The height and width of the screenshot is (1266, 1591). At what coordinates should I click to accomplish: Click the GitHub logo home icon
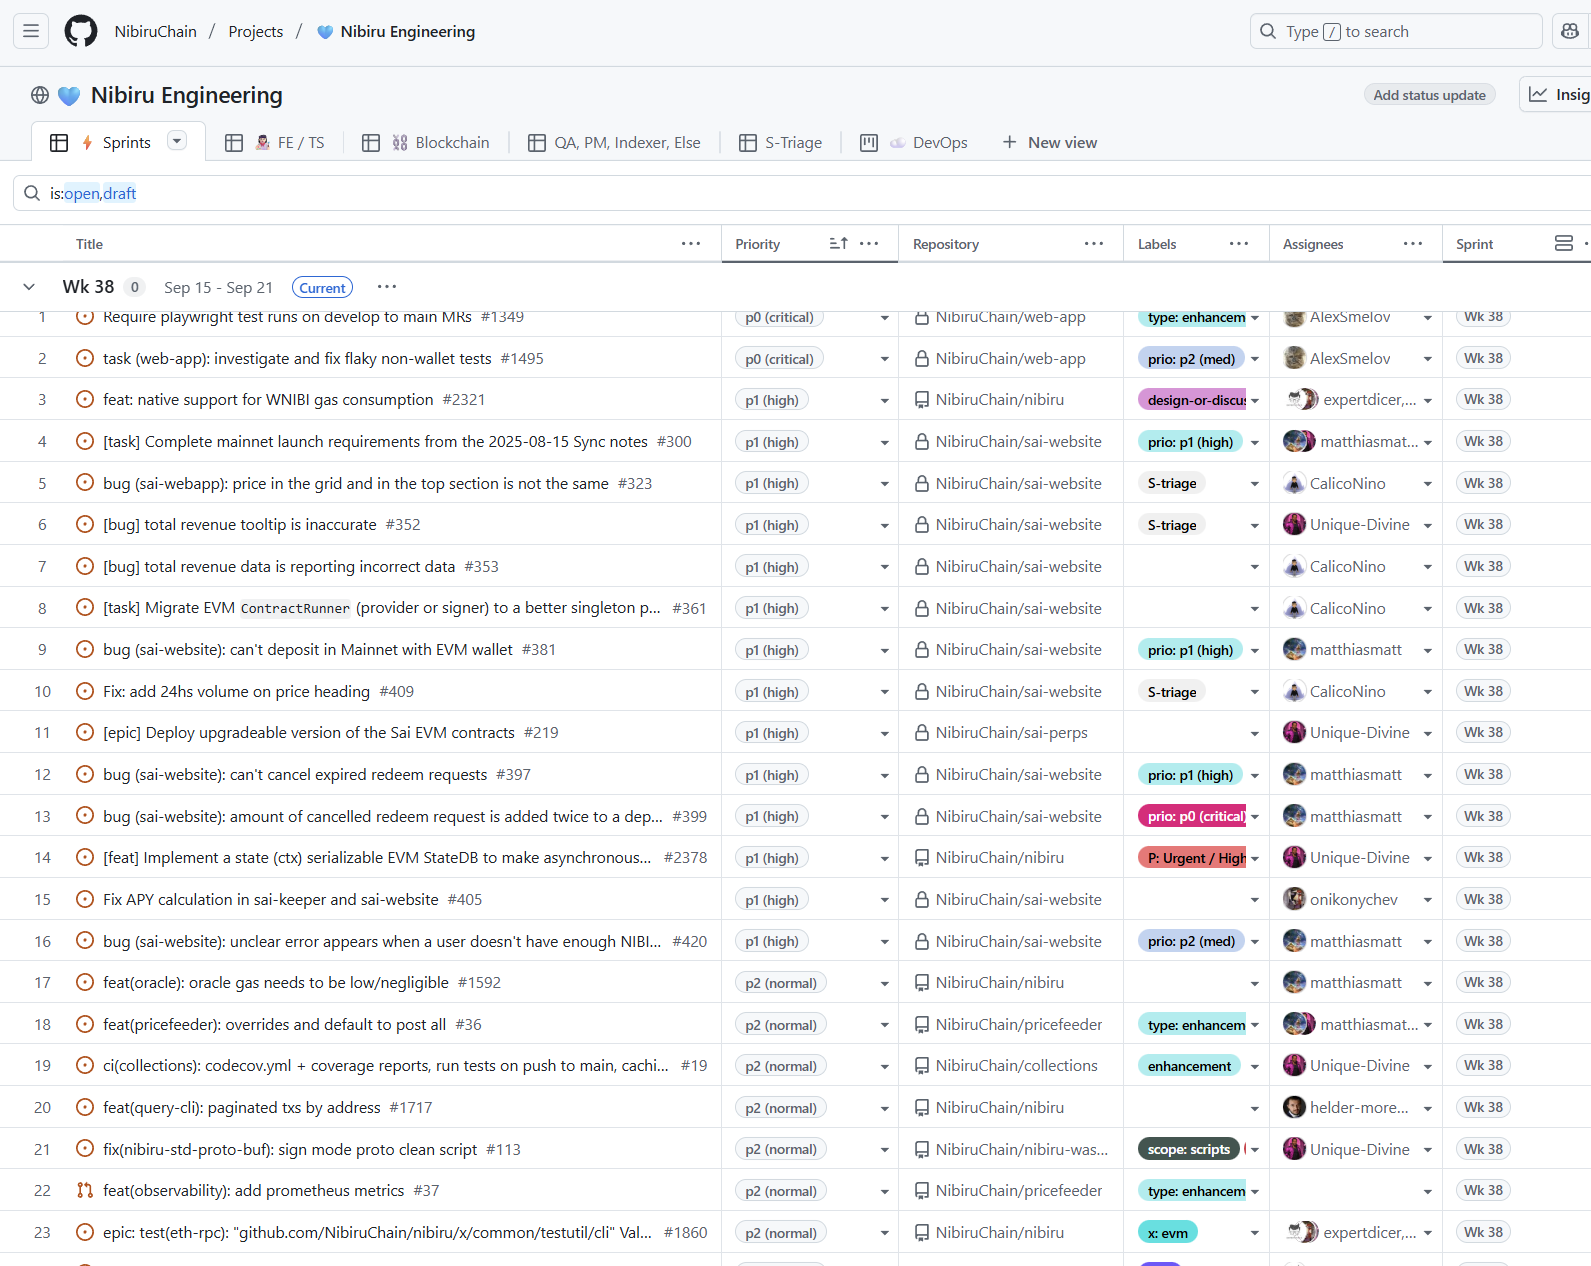[81, 31]
